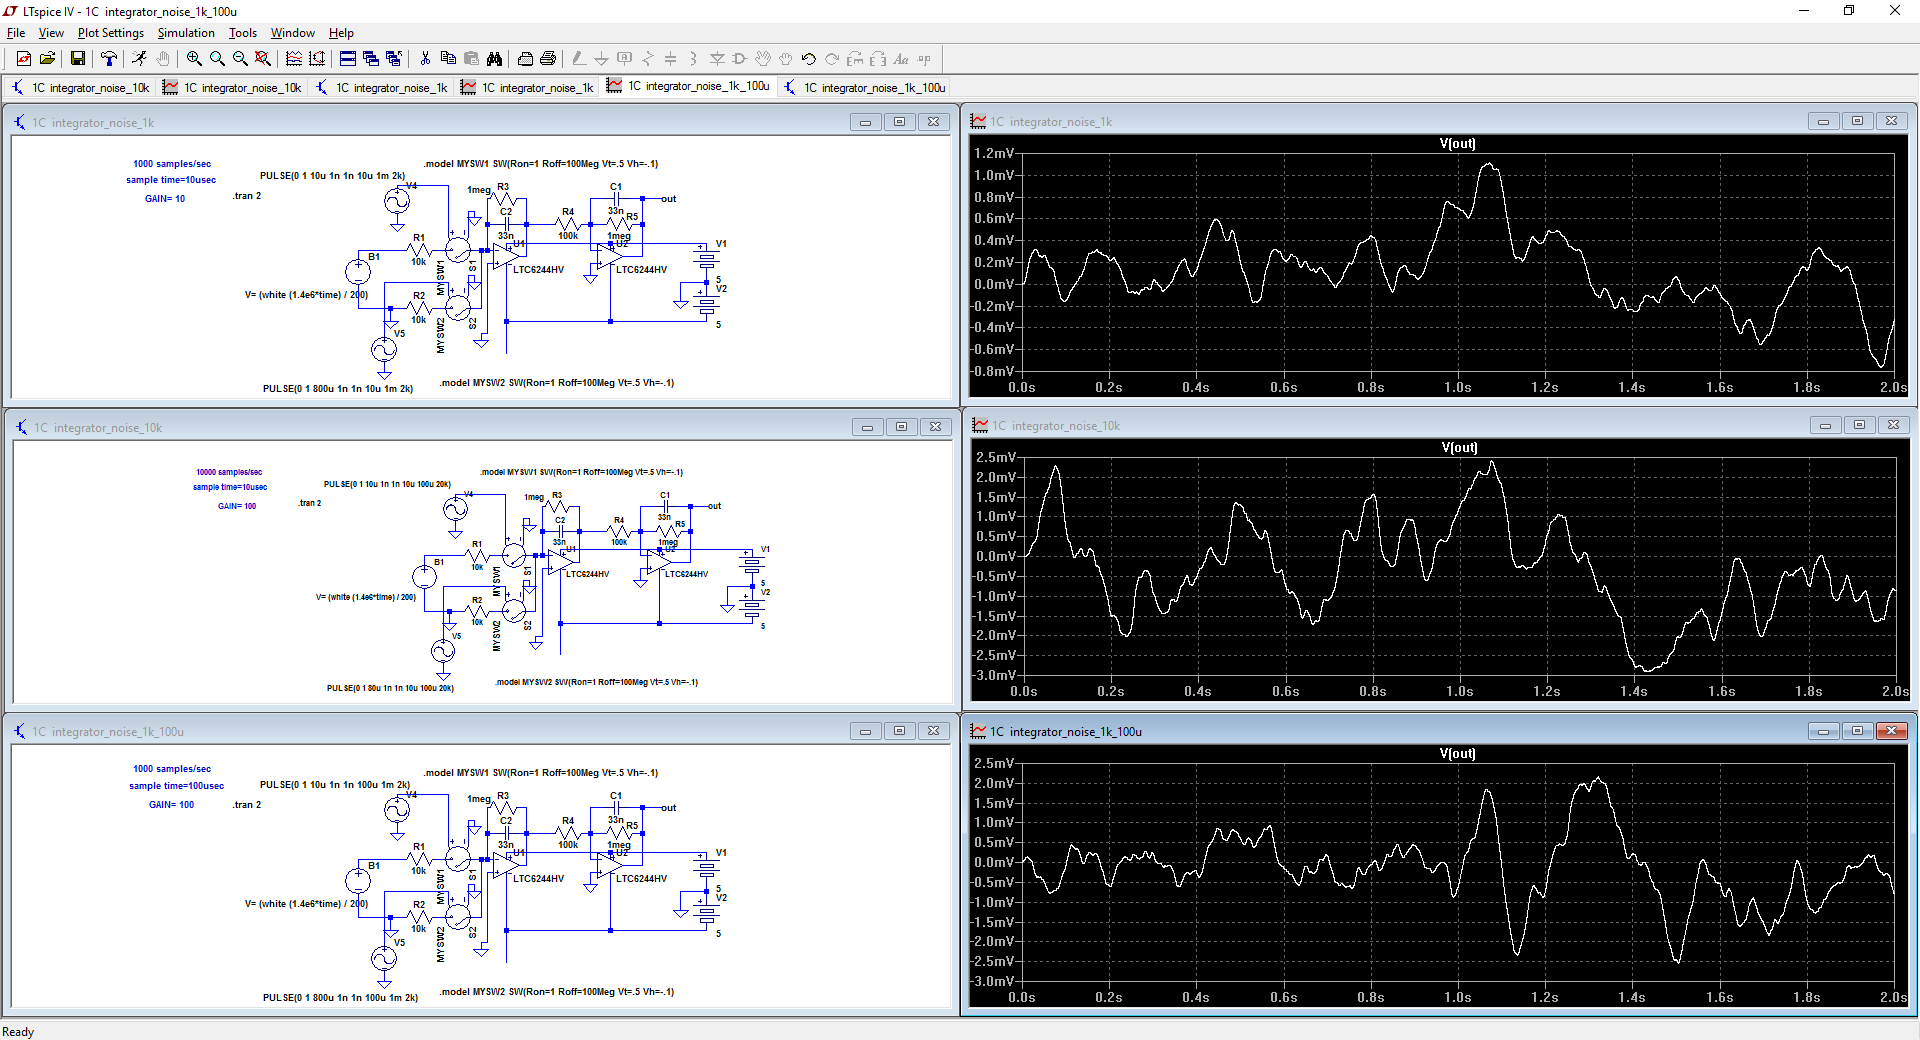Click the Tile Windows icon
This screenshot has width=1920, height=1040.
click(347, 59)
